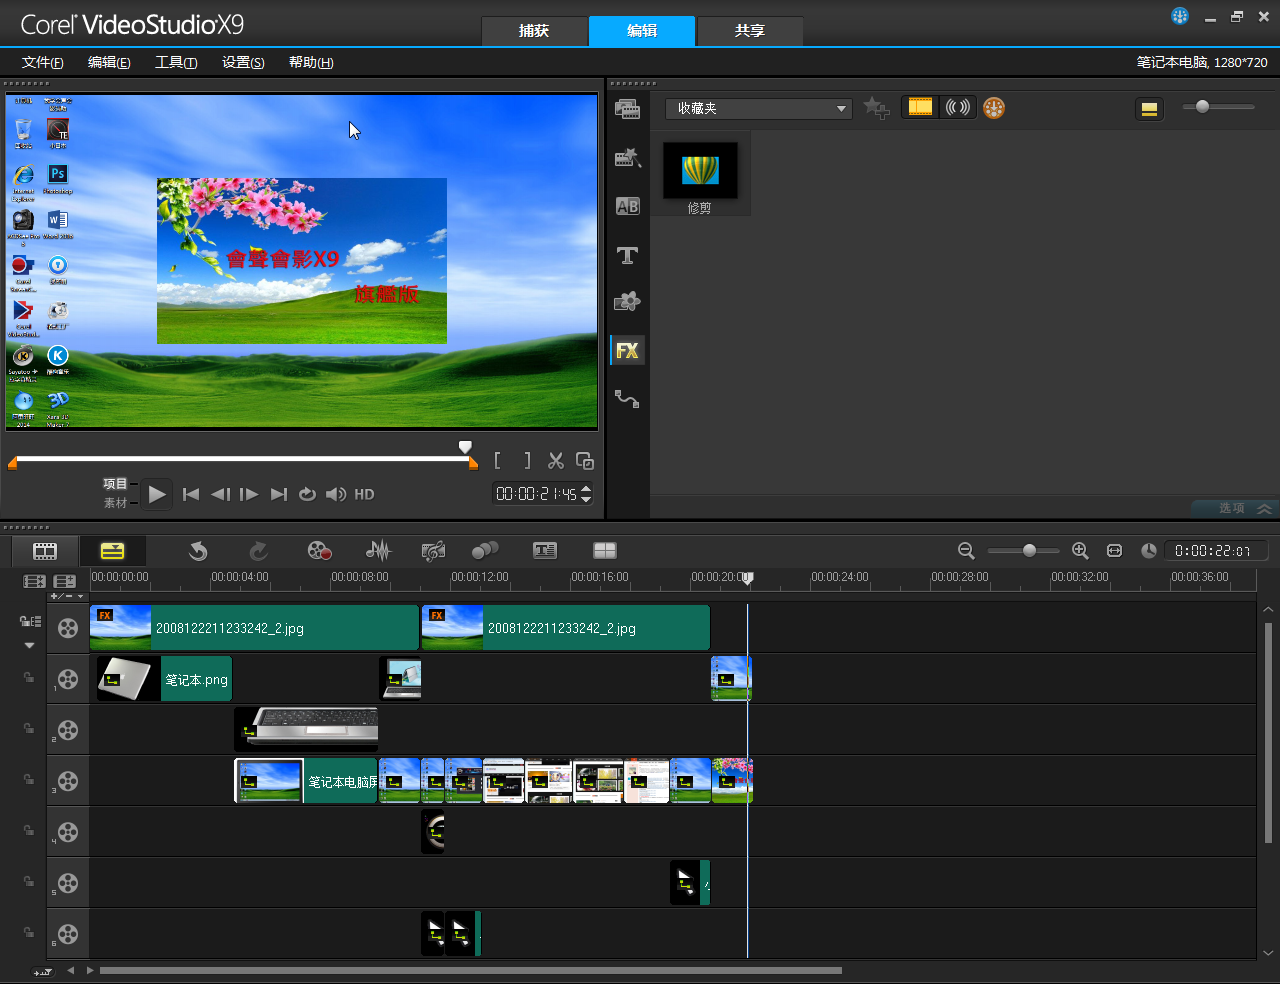This screenshot has height=984, width=1280.
Task: Open the 文件 menu
Action: (43, 62)
